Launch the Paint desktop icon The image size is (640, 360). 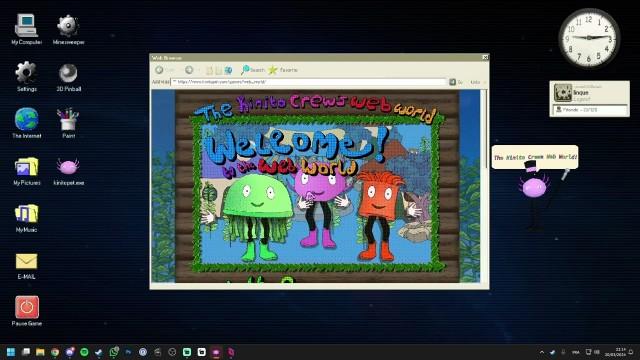[x=68, y=123]
